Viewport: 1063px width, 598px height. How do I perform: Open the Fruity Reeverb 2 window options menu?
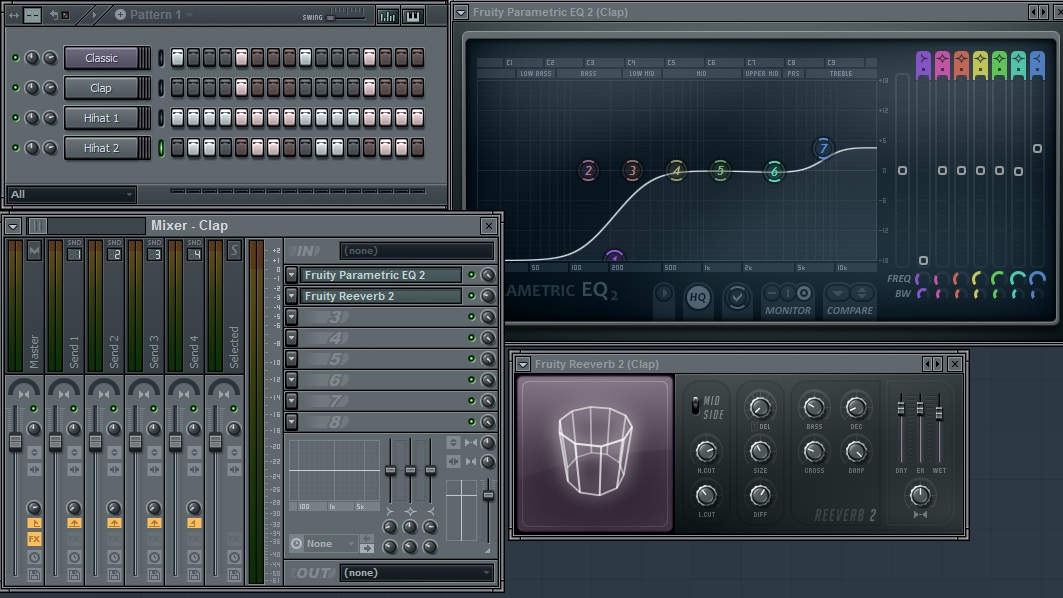[525, 364]
